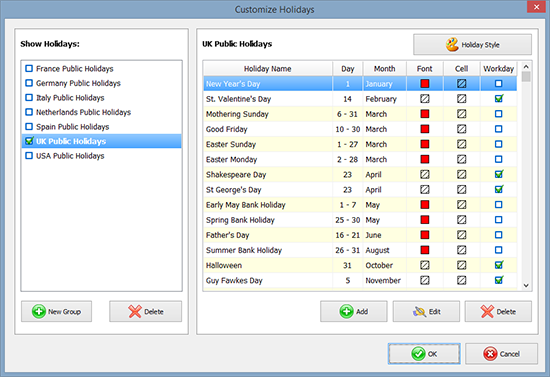This screenshot has width=550, height=377.
Task: Click cell swatch for Early May Bank Holiday
Action: click(462, 205)
